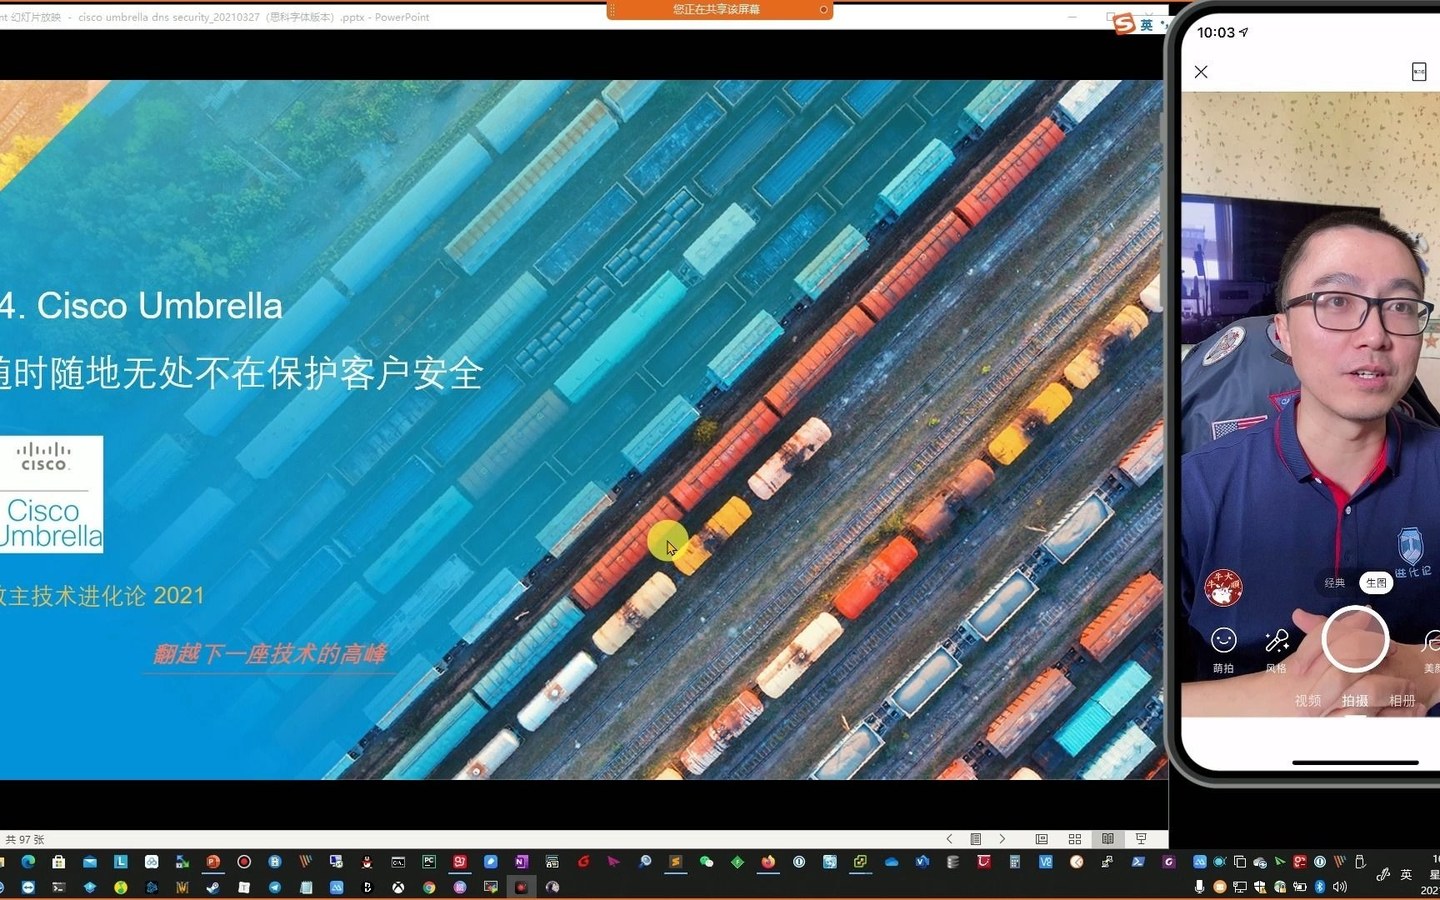
Task: Switch to the 拍摄 camera tab
Action: click(x=1355, y=700)
